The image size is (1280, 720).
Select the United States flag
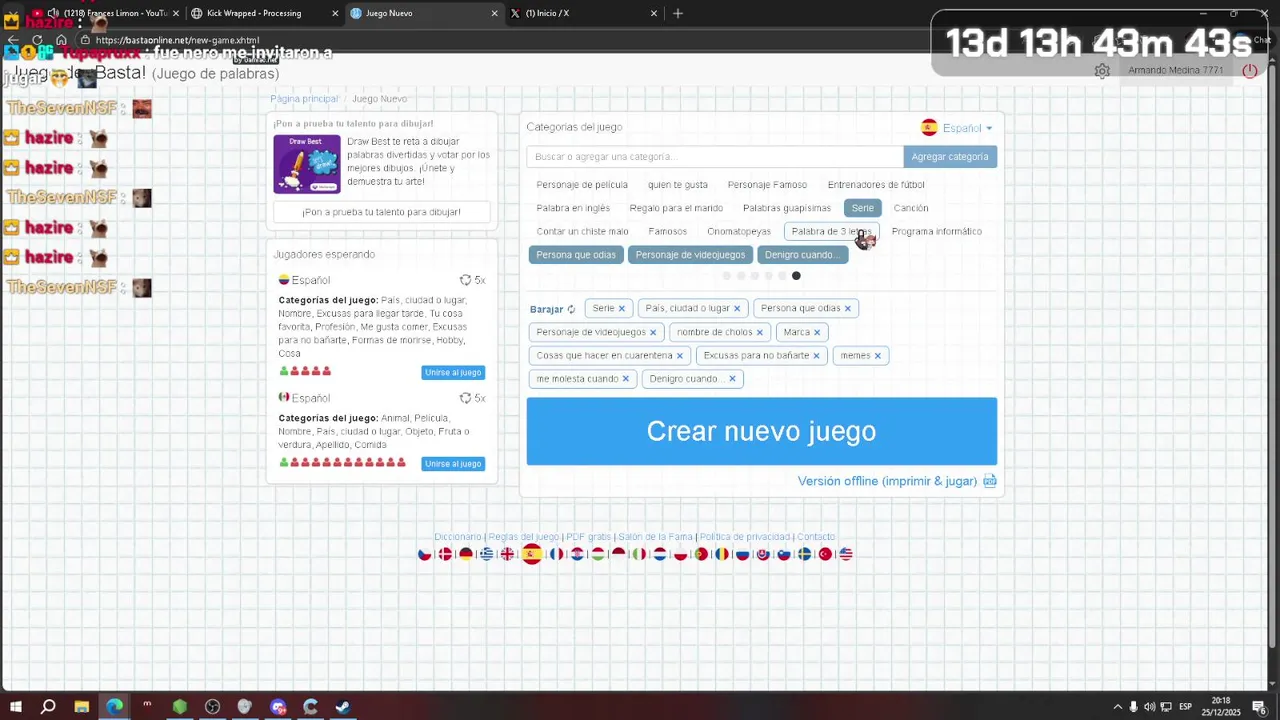846,554
